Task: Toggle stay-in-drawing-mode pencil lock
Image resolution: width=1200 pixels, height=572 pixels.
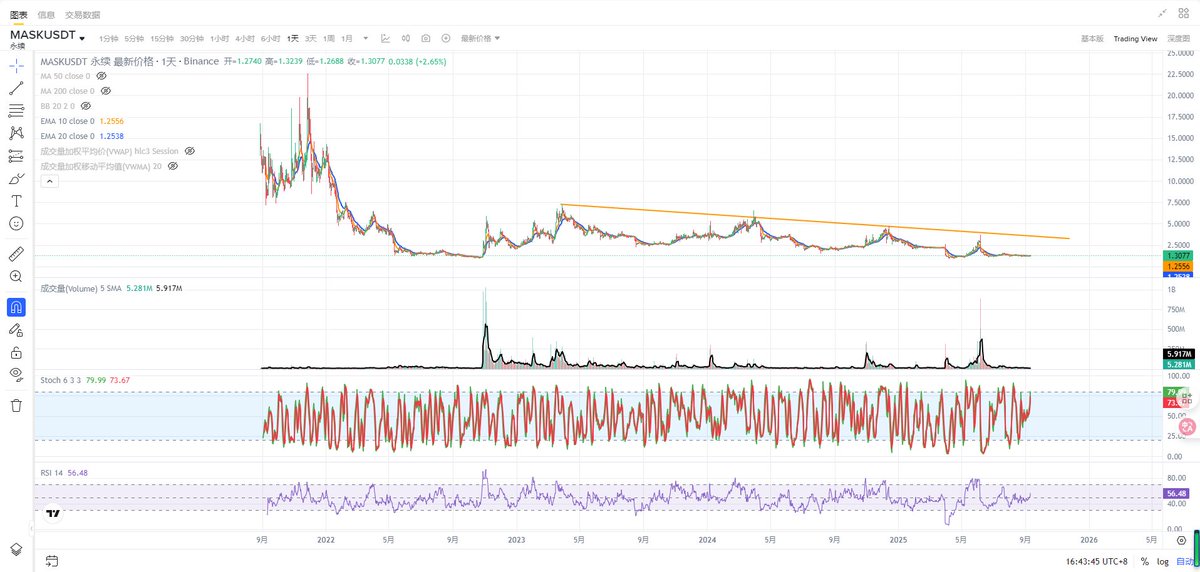Action: (16, 329)
